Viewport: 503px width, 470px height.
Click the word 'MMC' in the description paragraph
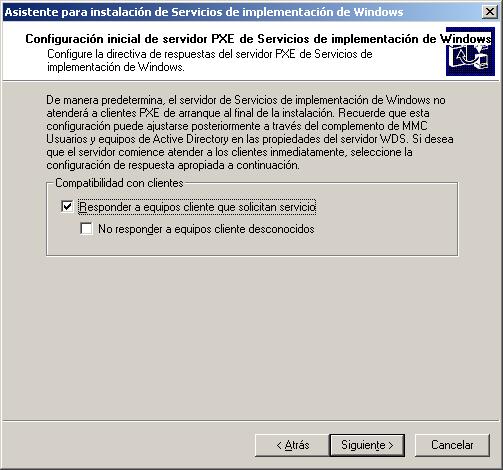tap(415, 126)
